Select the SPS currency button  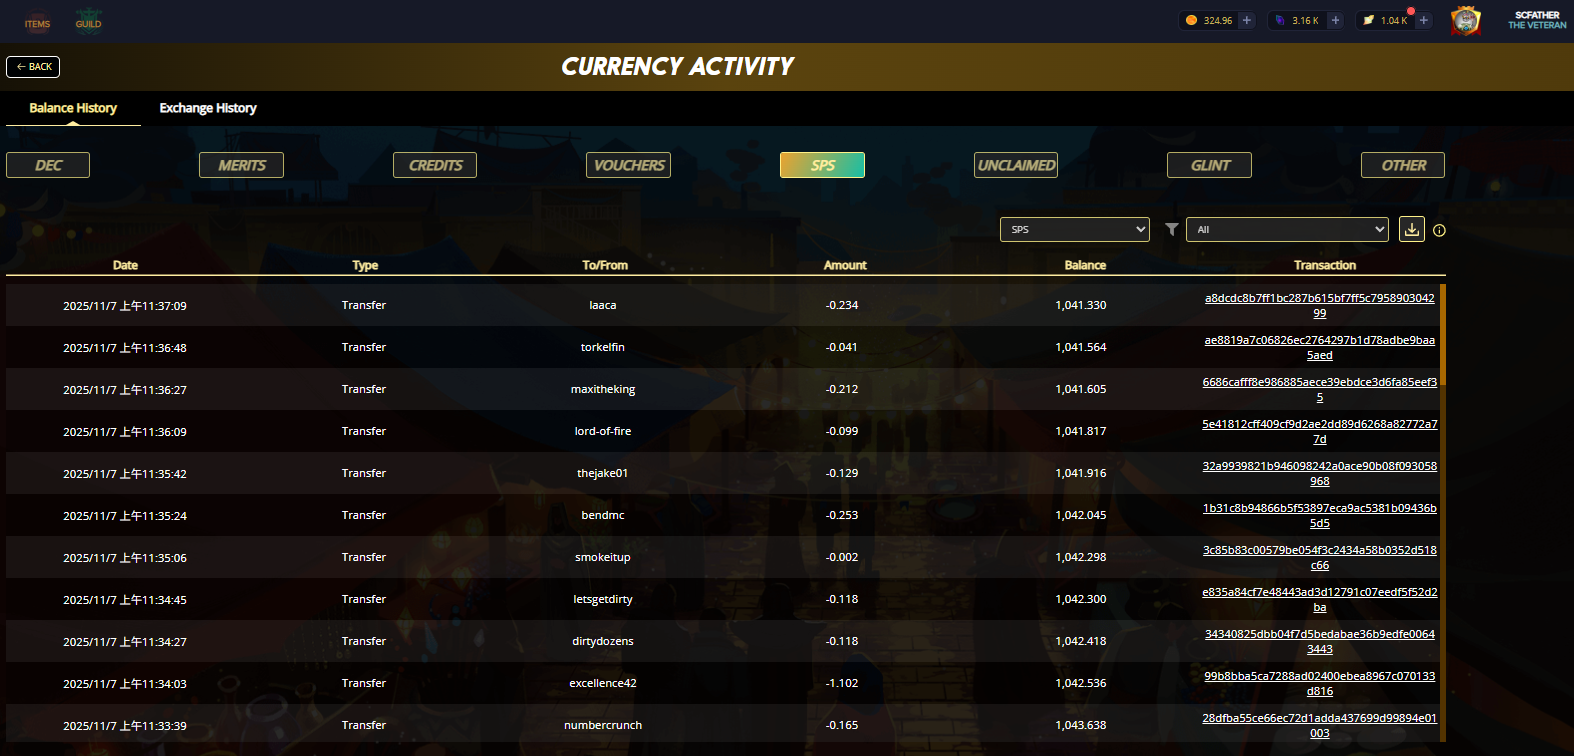point(822,165)
